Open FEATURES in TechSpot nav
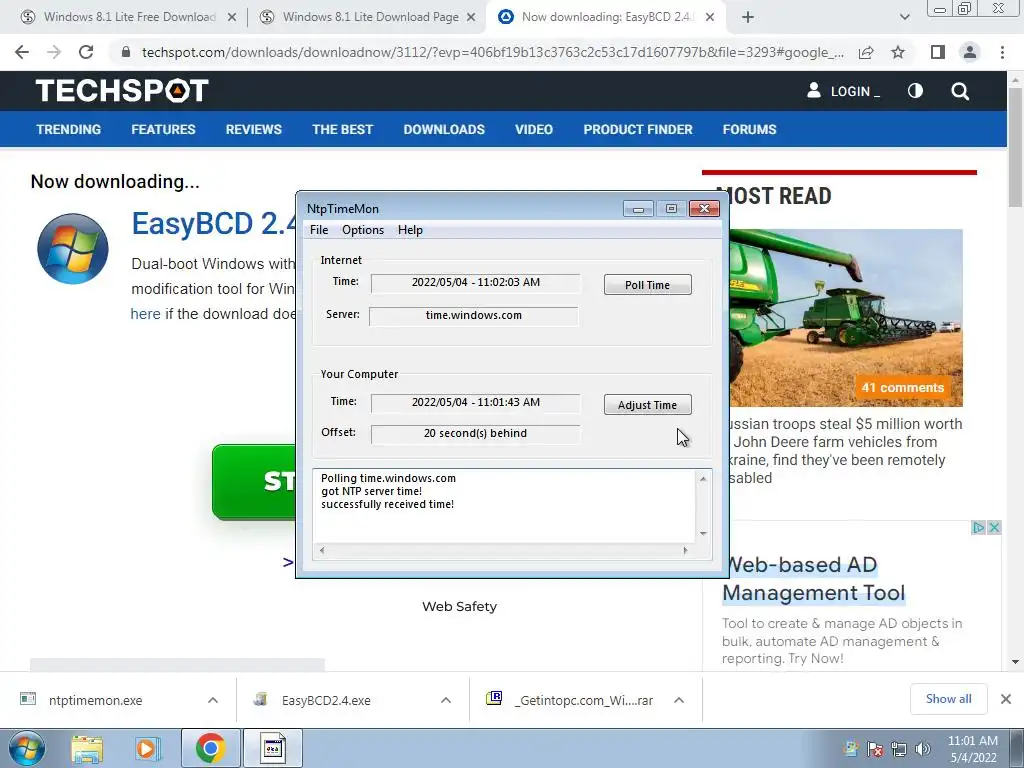This screenshot has width=1024, height=768. tap(163, 129)
